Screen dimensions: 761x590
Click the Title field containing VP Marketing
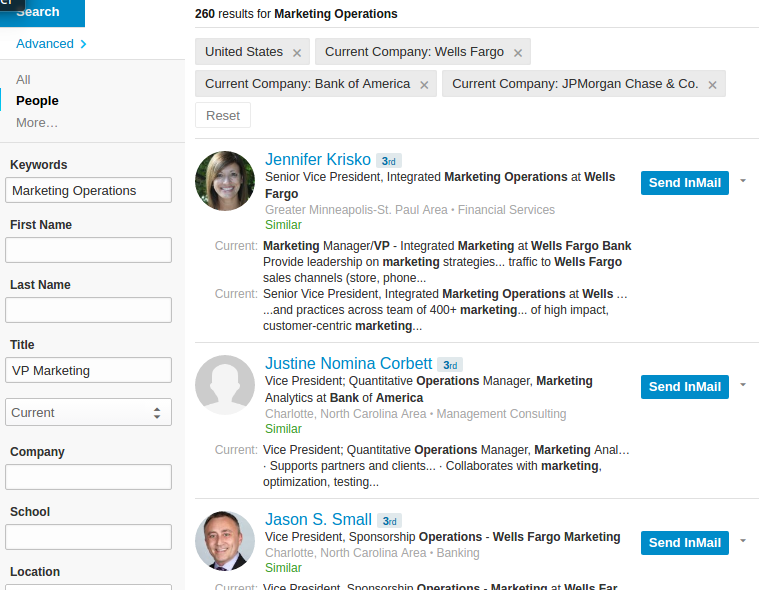pos(88,370)
